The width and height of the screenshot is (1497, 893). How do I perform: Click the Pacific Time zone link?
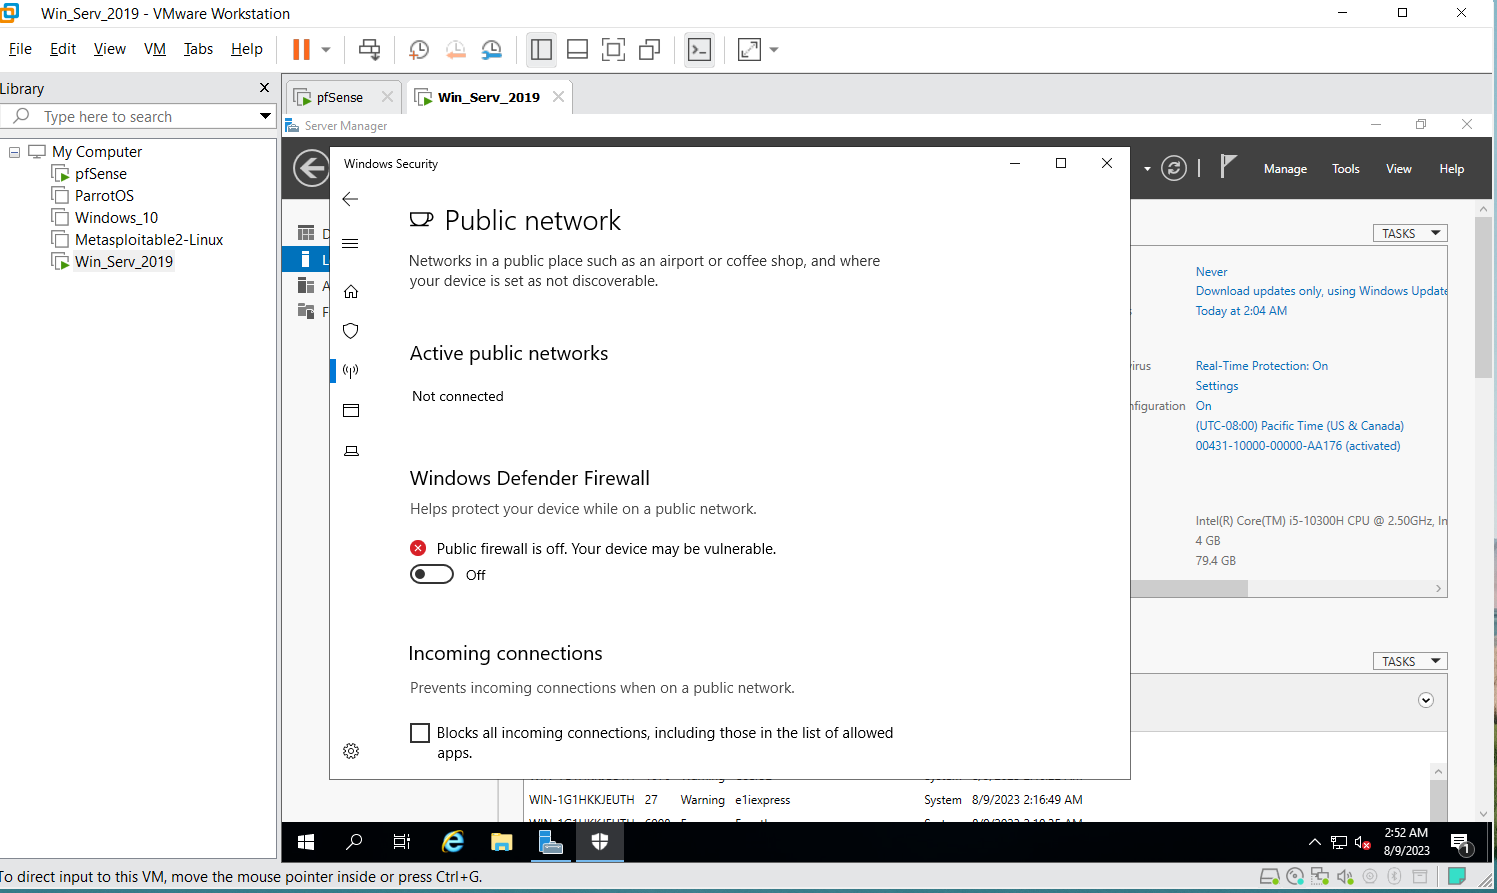pyautogui.click(x=1300, y=426)
